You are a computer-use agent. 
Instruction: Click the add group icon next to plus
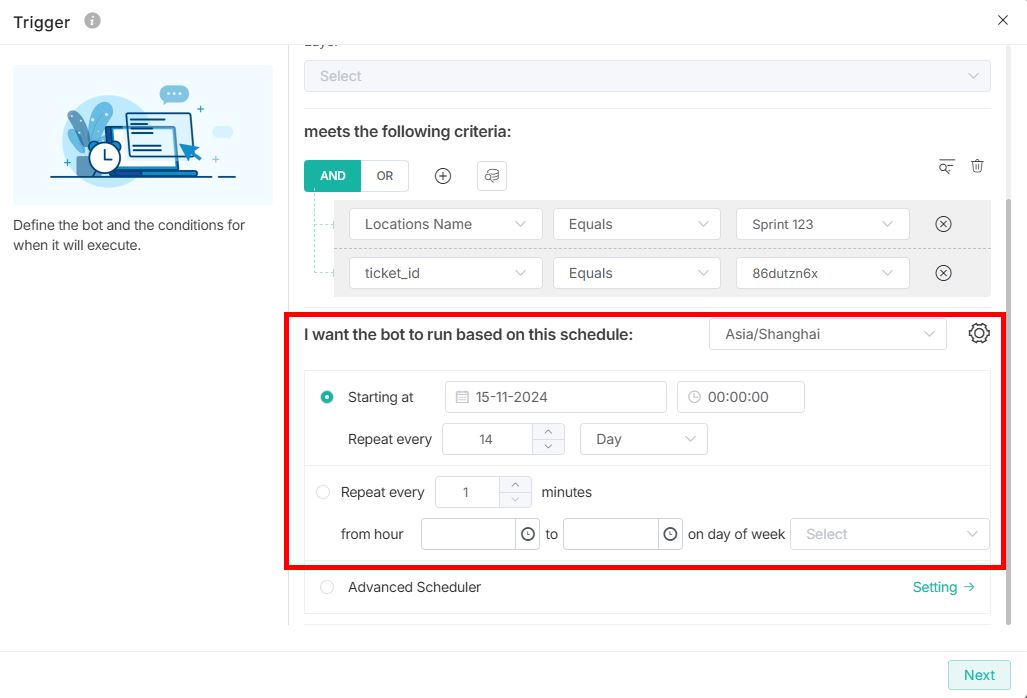pyautogui.click(x=492, y=176)
